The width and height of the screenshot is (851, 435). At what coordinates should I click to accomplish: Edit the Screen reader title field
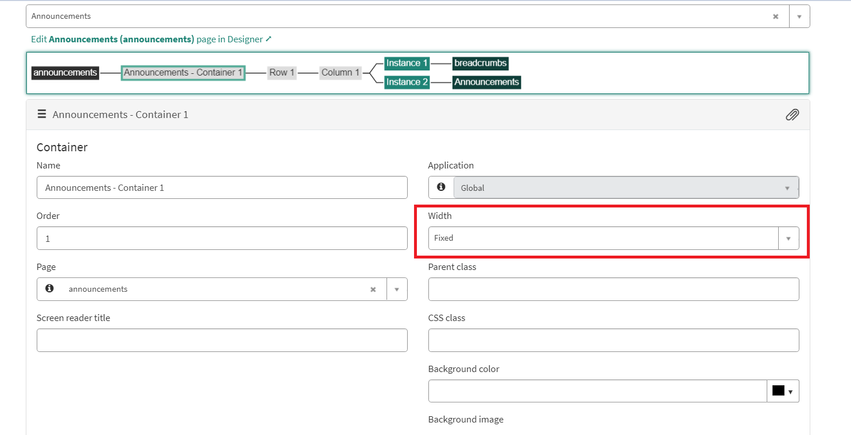(222, 340)
